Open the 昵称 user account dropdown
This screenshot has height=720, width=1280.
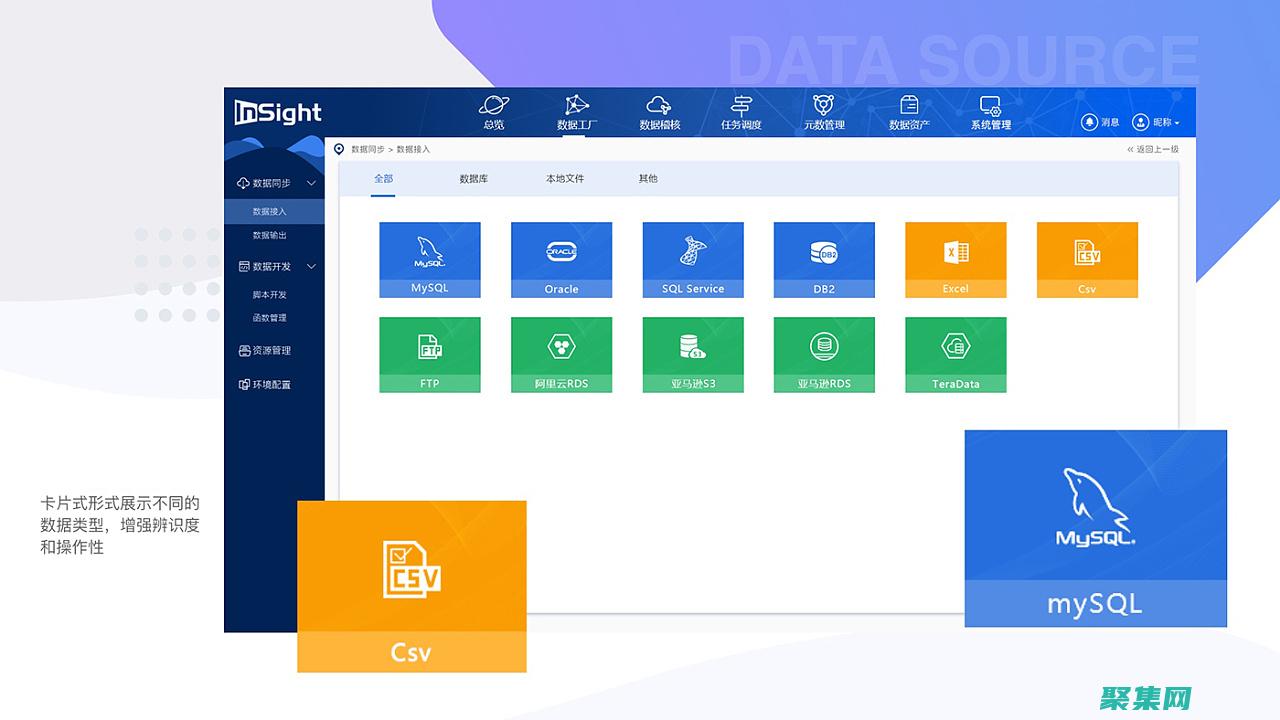click(x=1156, y=122)
